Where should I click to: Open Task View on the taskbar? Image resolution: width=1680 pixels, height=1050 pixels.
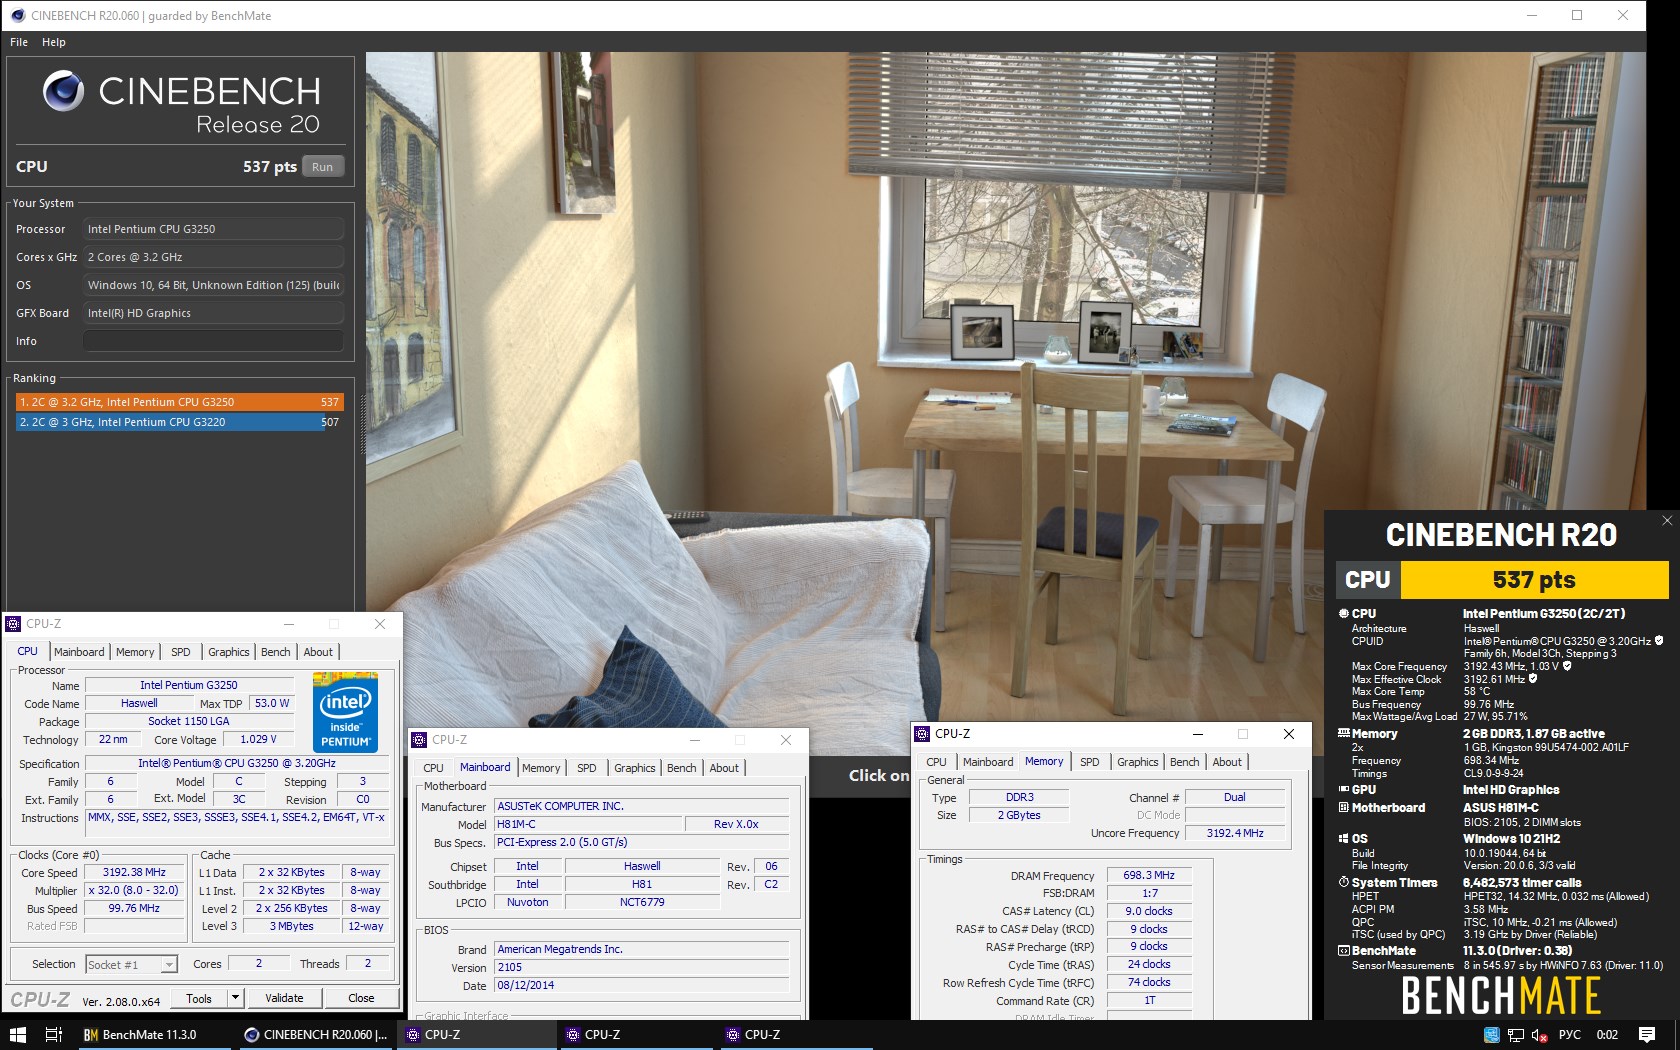pyautogui.click(x=54, y=1035)
